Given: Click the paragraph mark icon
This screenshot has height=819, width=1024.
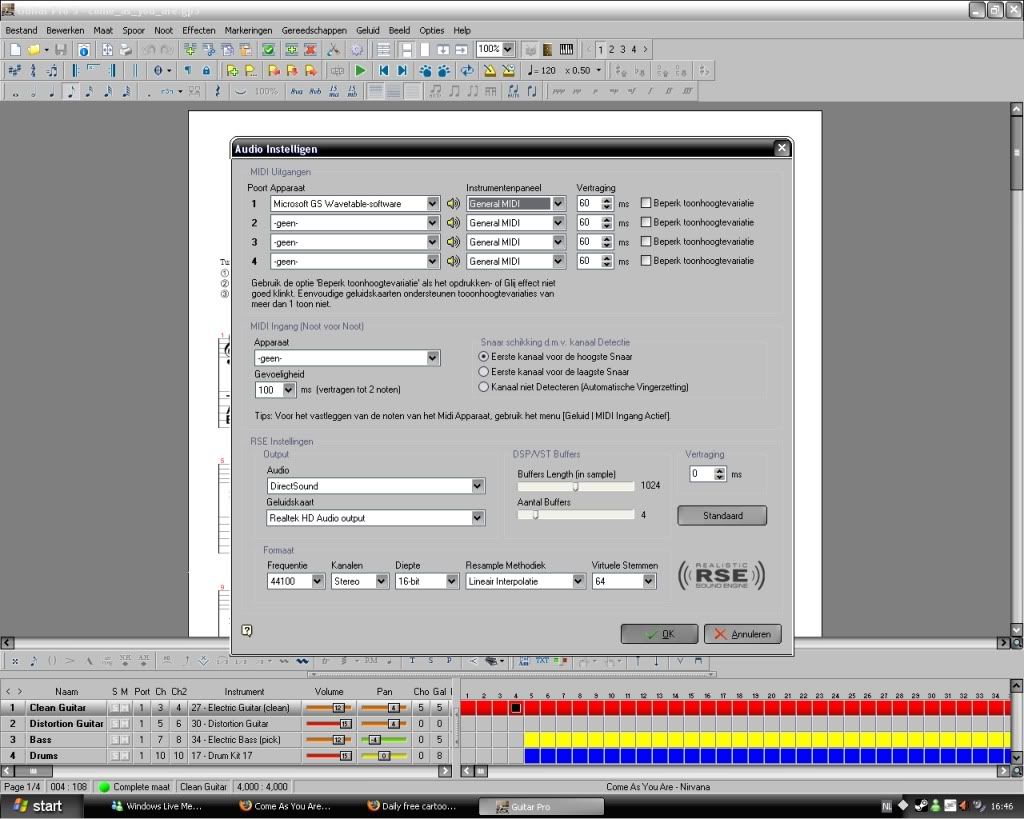Looking at the screenshot, I should pos(188,71).
